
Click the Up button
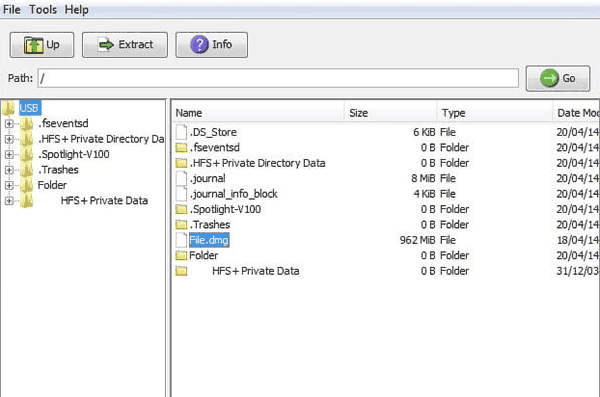42,45
